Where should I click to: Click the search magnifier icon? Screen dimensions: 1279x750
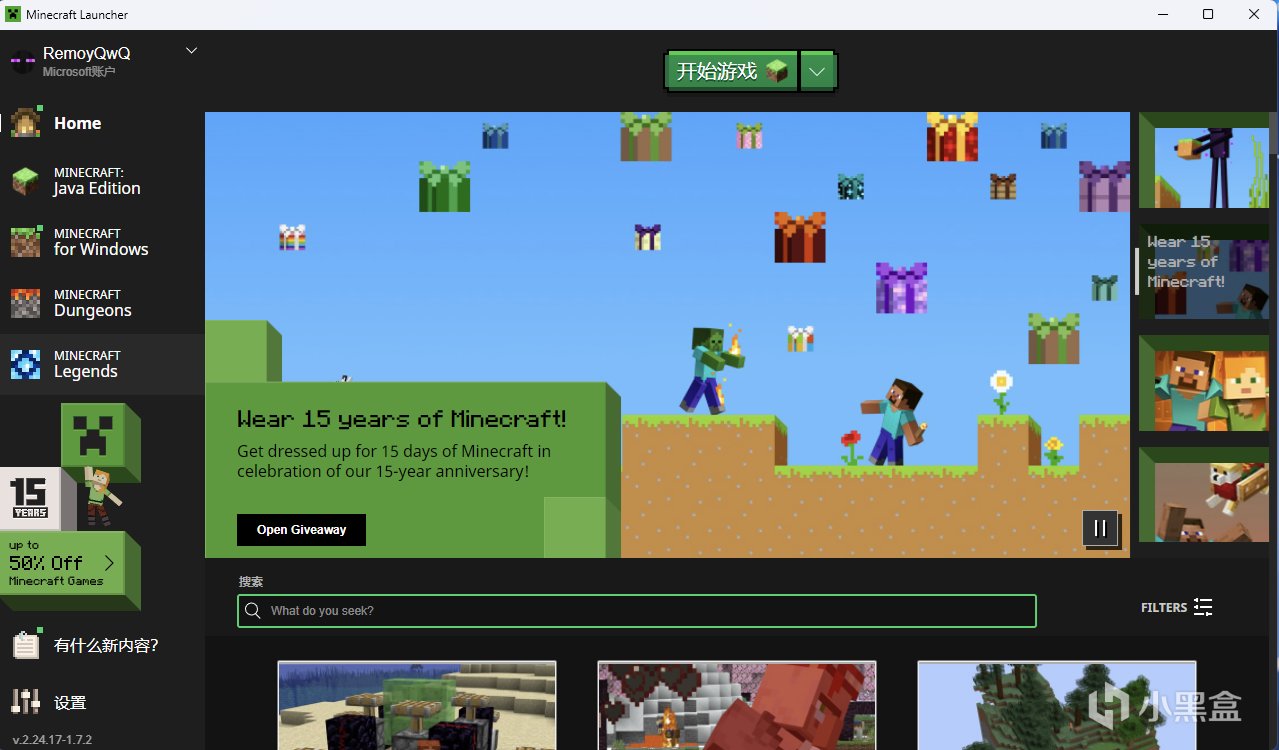tap(255, 611)
